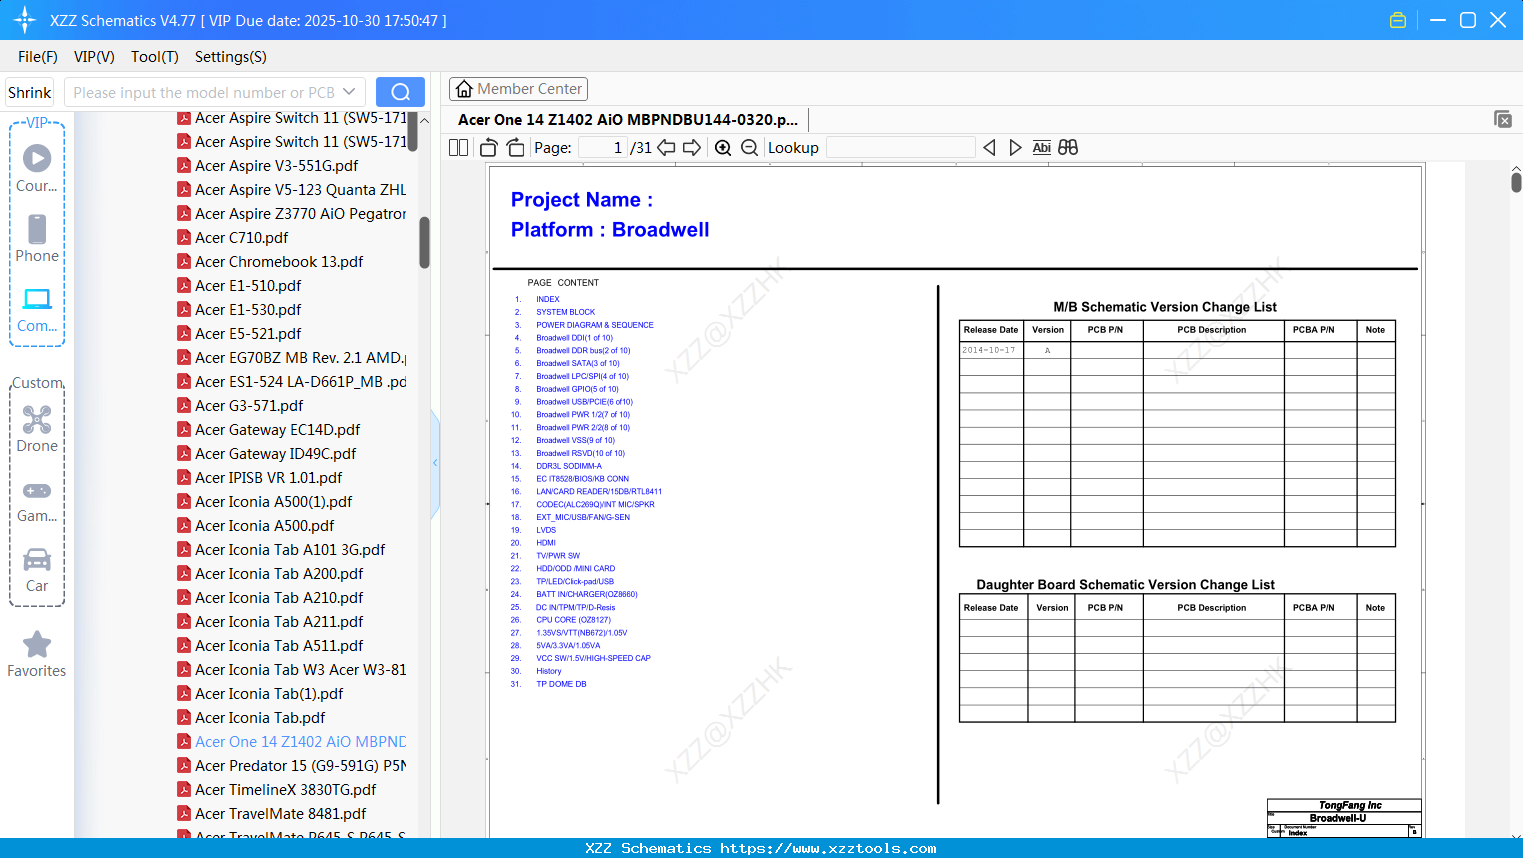Click the blue search button
This screenshot has height=858, width=1523.
(400, 92)
